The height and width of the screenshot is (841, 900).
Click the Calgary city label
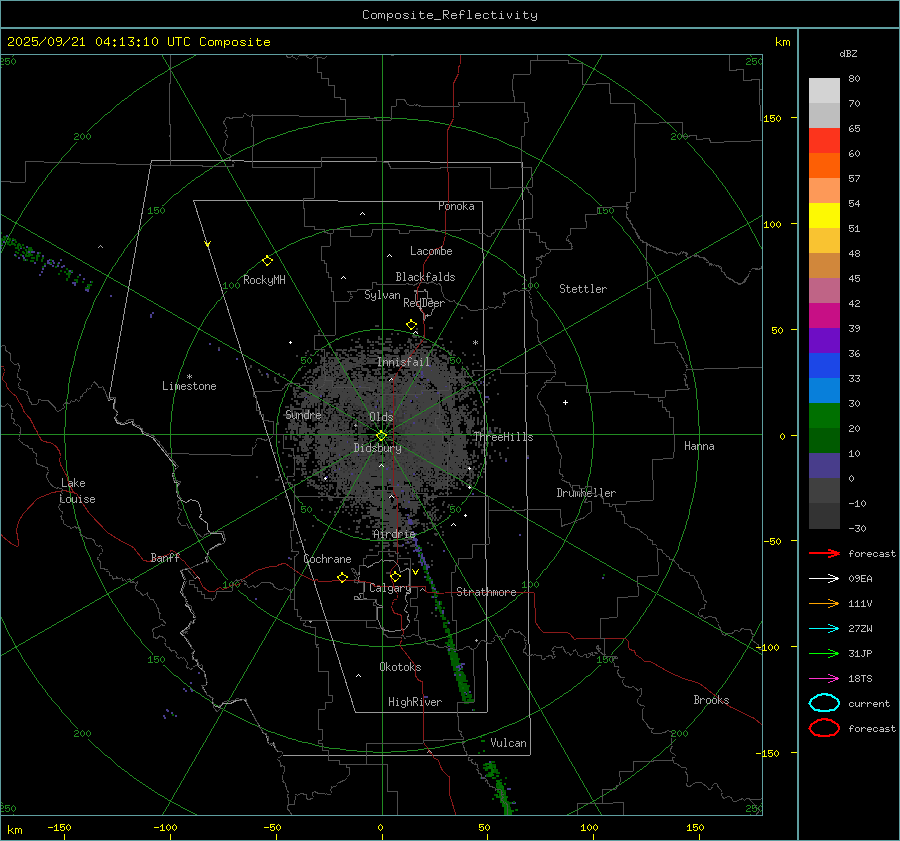[x=389, y=589]
